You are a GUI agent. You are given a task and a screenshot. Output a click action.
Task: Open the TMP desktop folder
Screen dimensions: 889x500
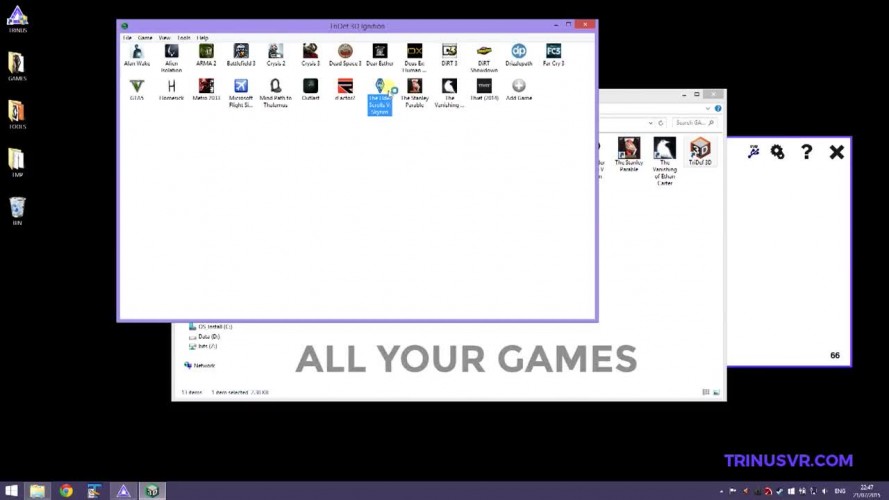coord(17,163)
